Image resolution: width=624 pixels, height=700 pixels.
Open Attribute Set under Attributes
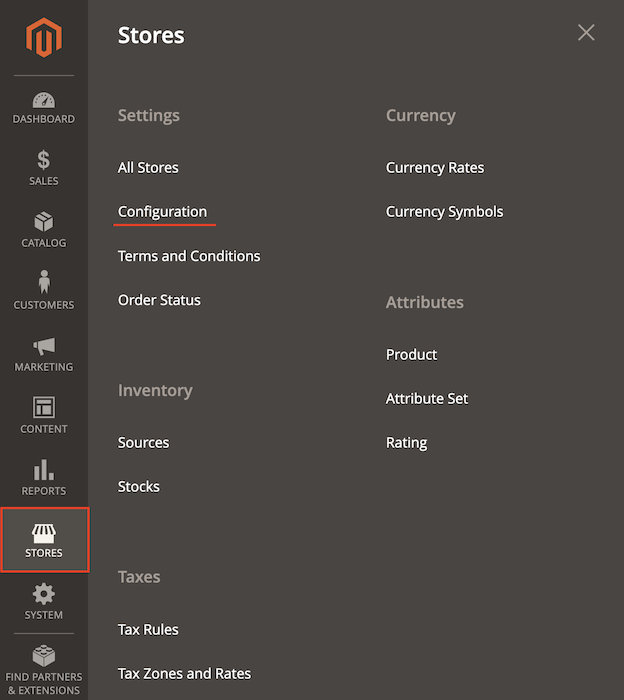(x=427, y=399)
